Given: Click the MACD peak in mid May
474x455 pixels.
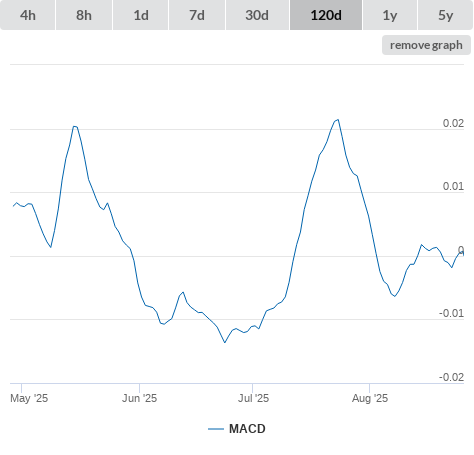Looking at the screenshot, I should [x=75, y=126].
